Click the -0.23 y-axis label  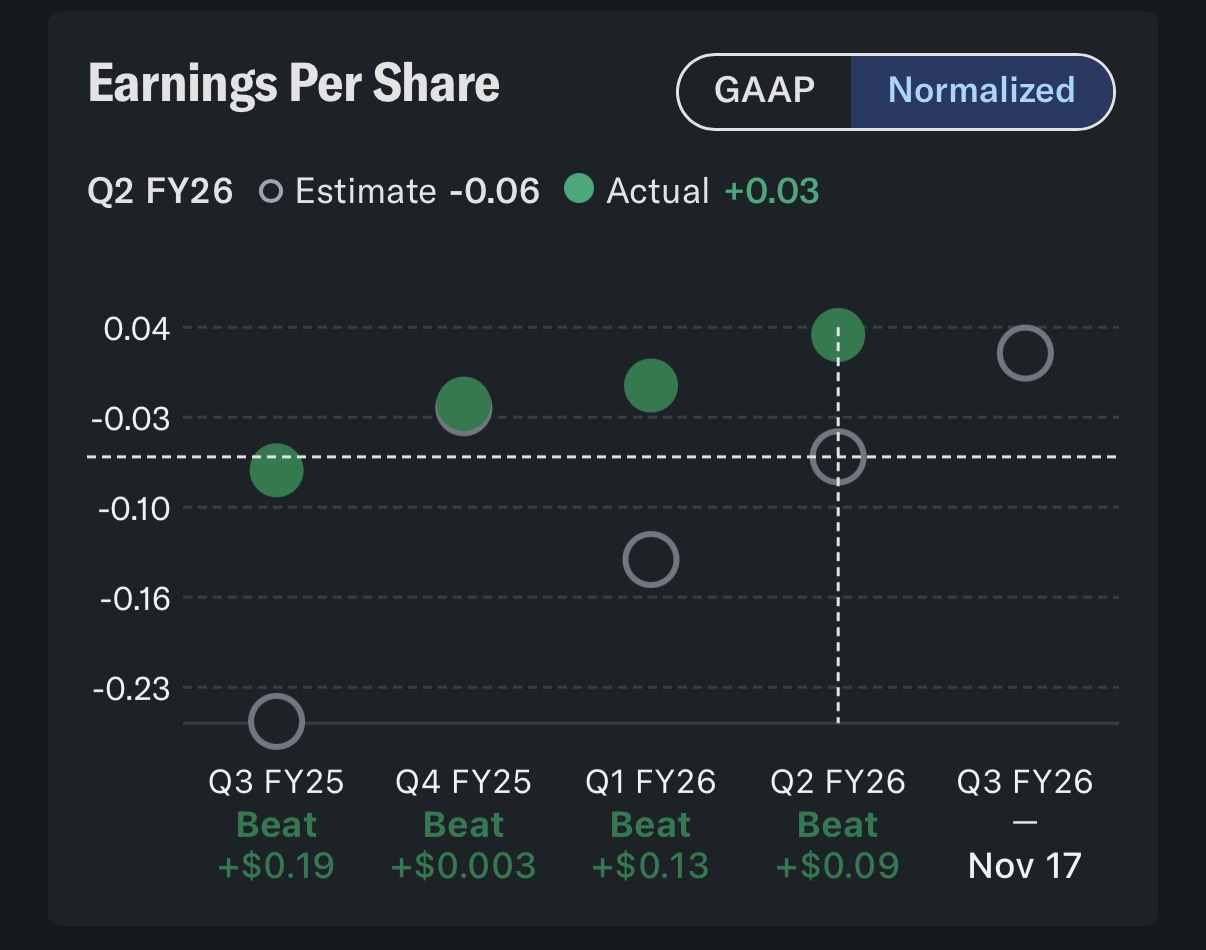(x=130, y=688)
